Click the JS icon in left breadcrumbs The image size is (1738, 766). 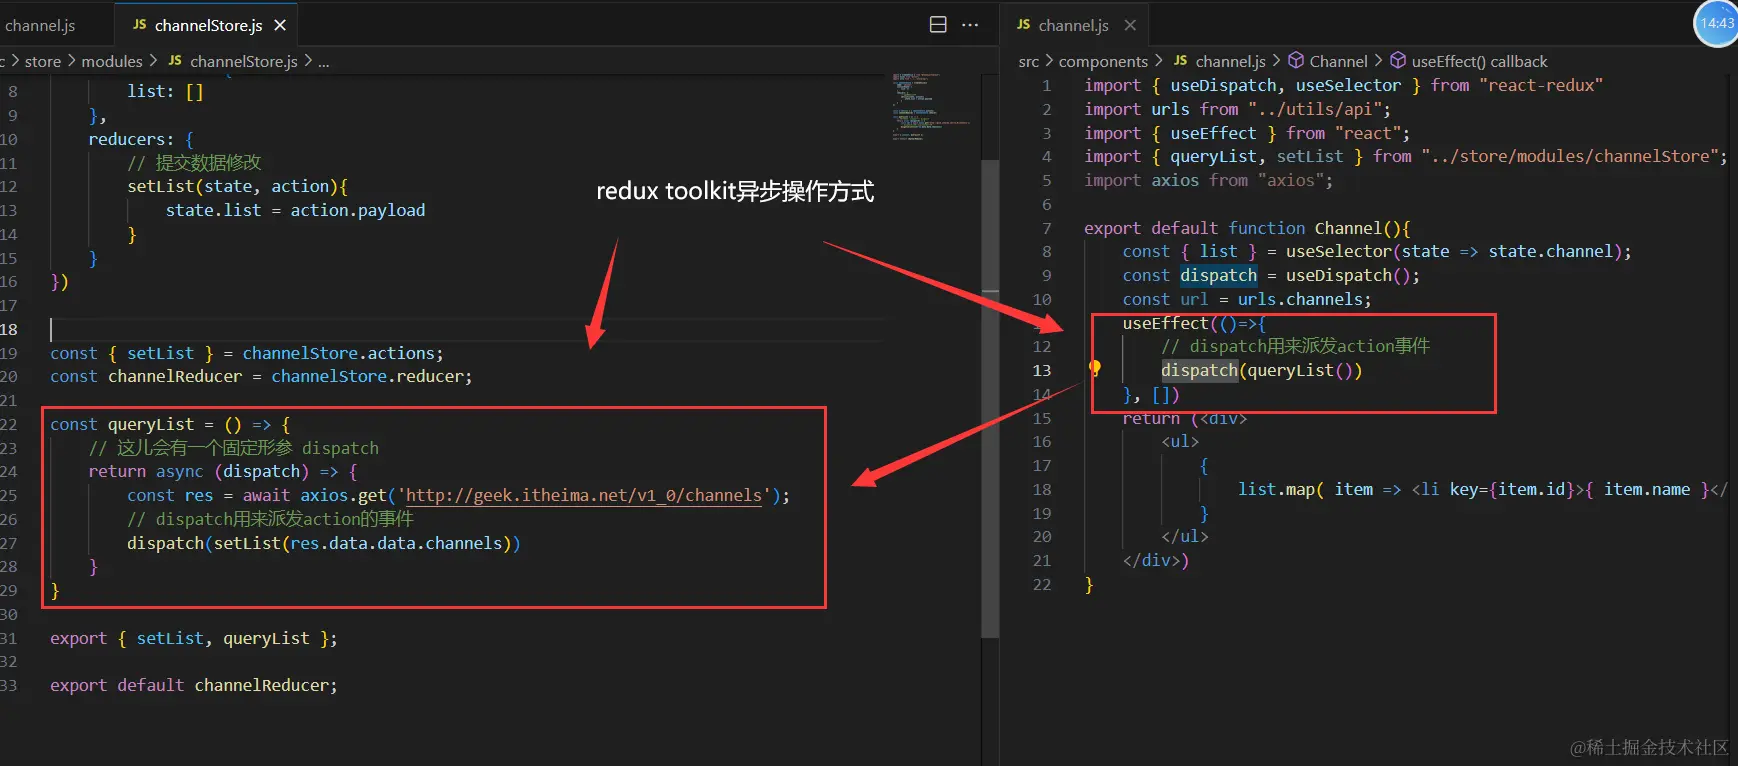(175, 61)
